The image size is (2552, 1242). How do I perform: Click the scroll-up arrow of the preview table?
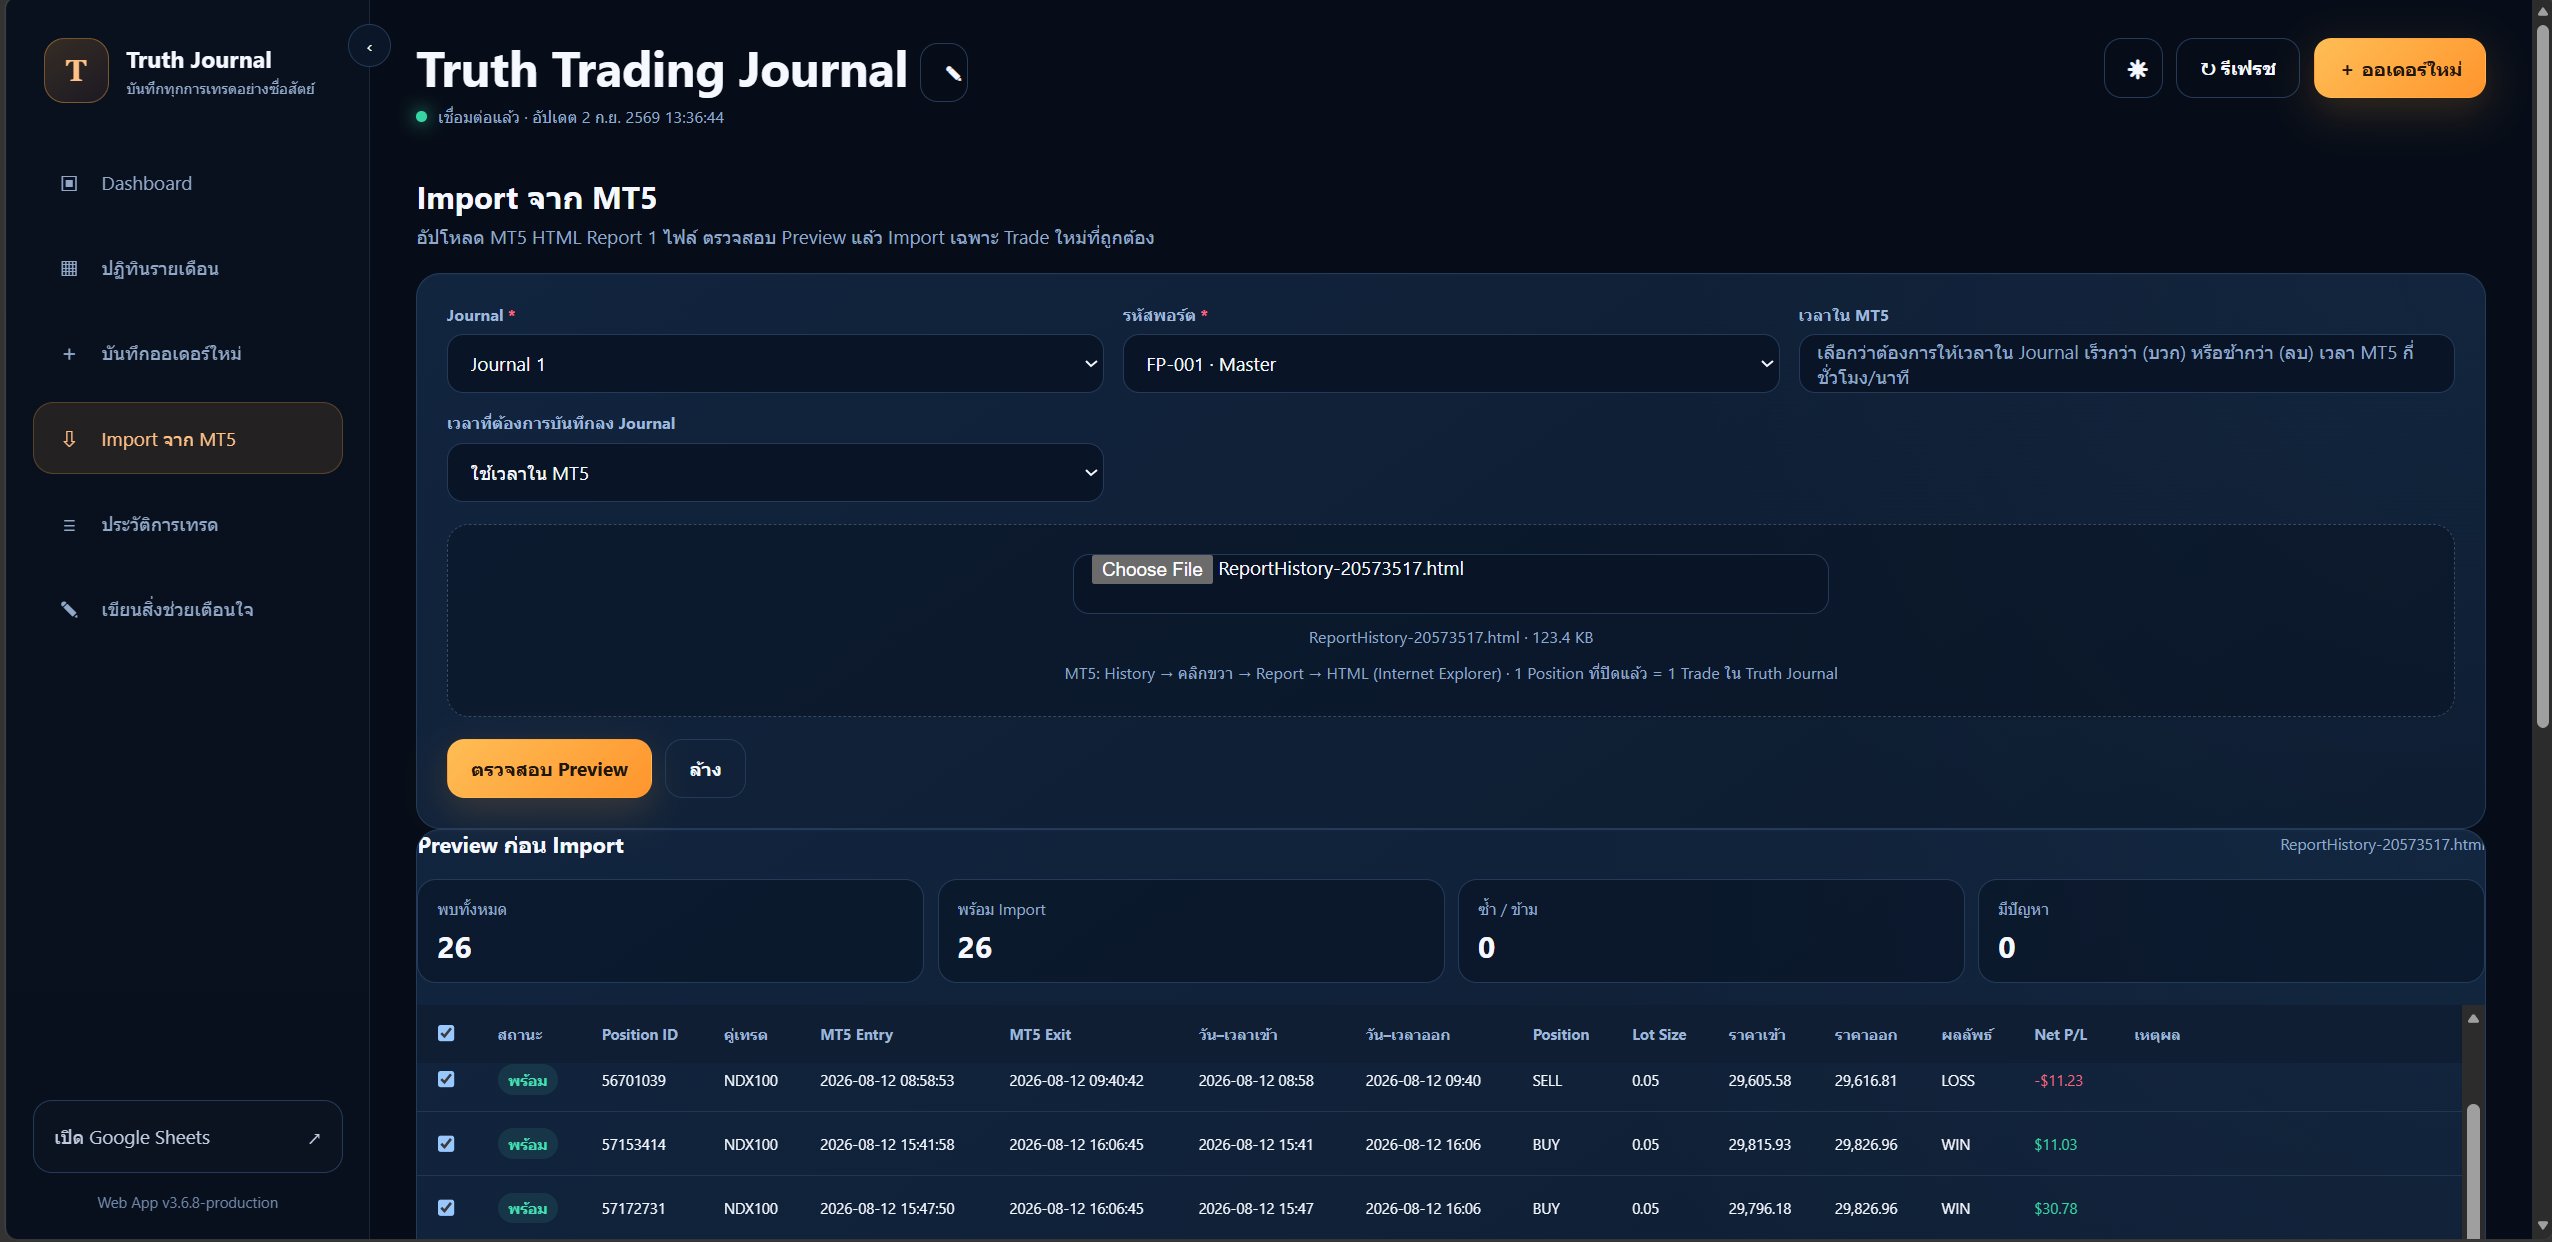tap(2473, 1018)
